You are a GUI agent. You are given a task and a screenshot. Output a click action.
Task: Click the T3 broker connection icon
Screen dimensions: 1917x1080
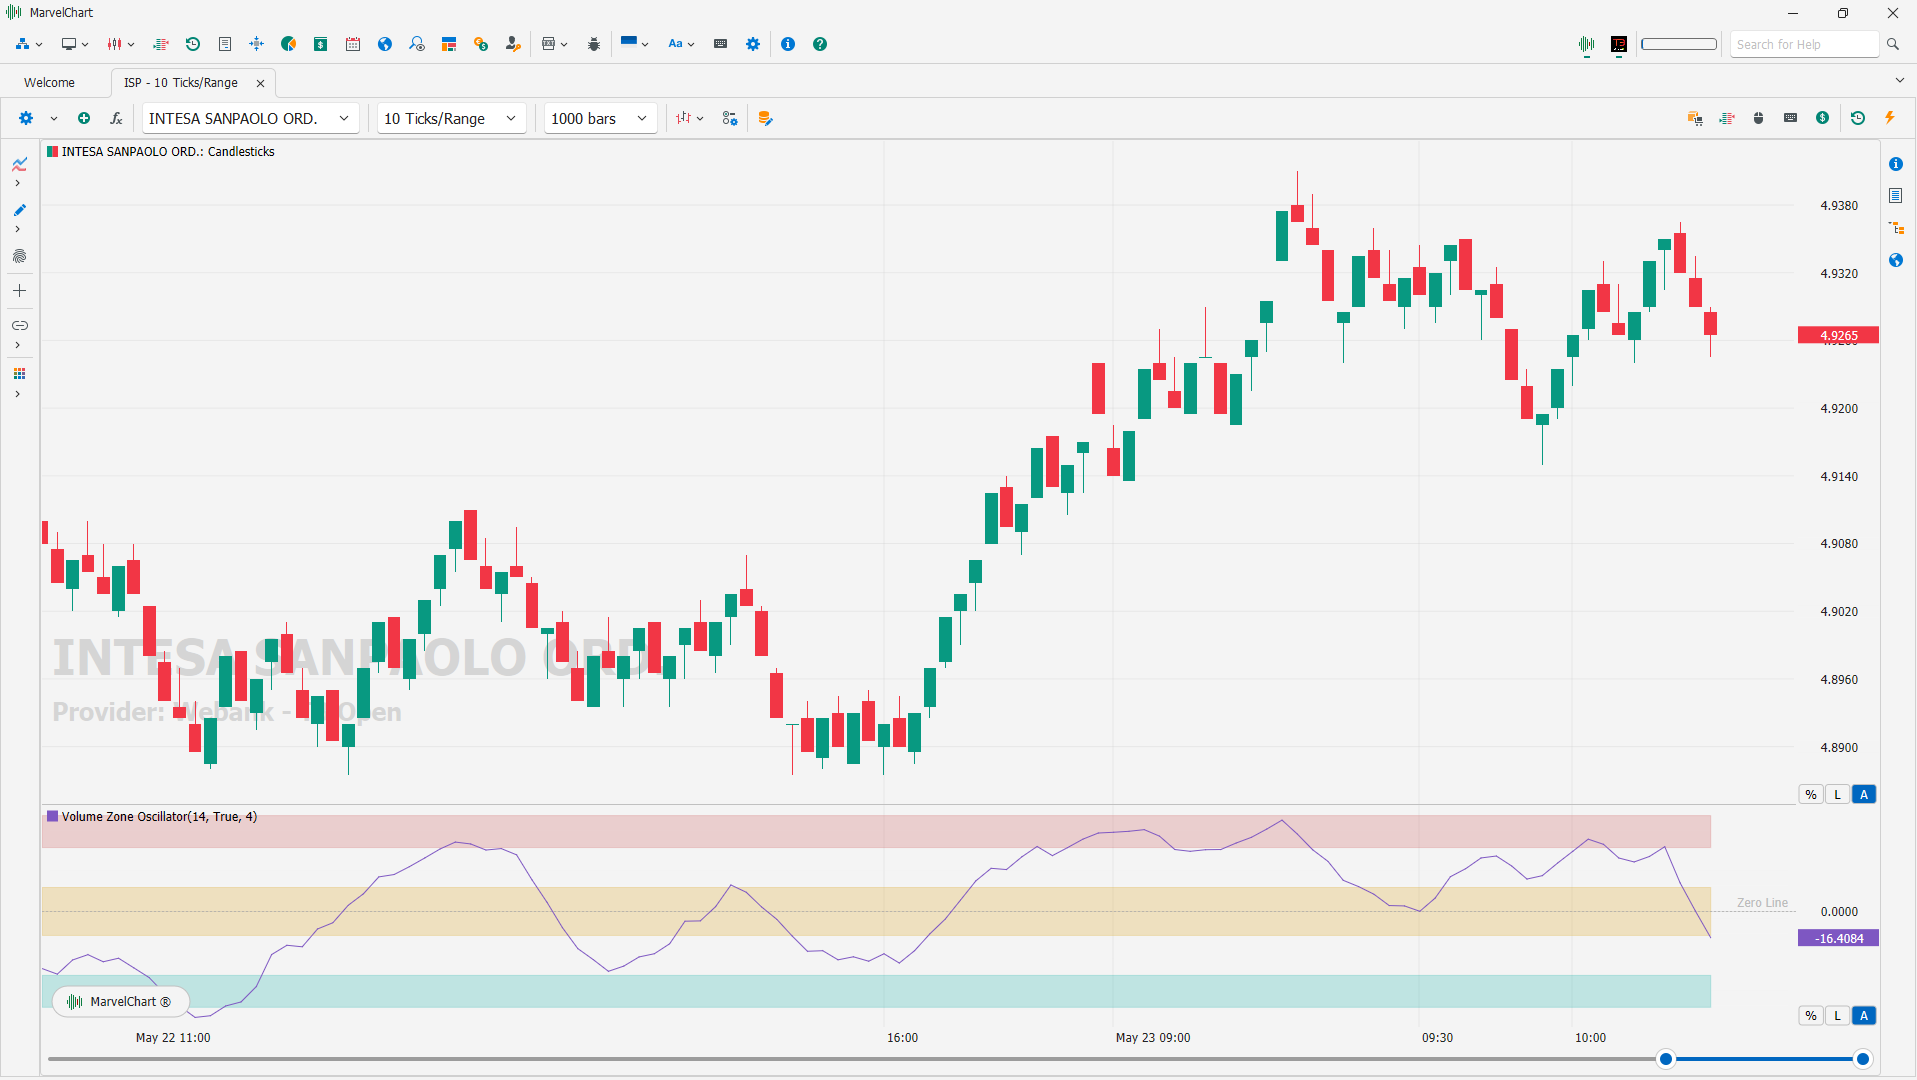[1619, 44]
